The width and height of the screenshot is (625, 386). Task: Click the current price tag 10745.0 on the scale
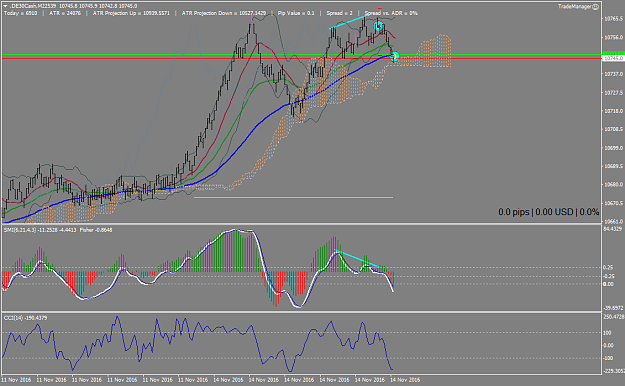613,58
